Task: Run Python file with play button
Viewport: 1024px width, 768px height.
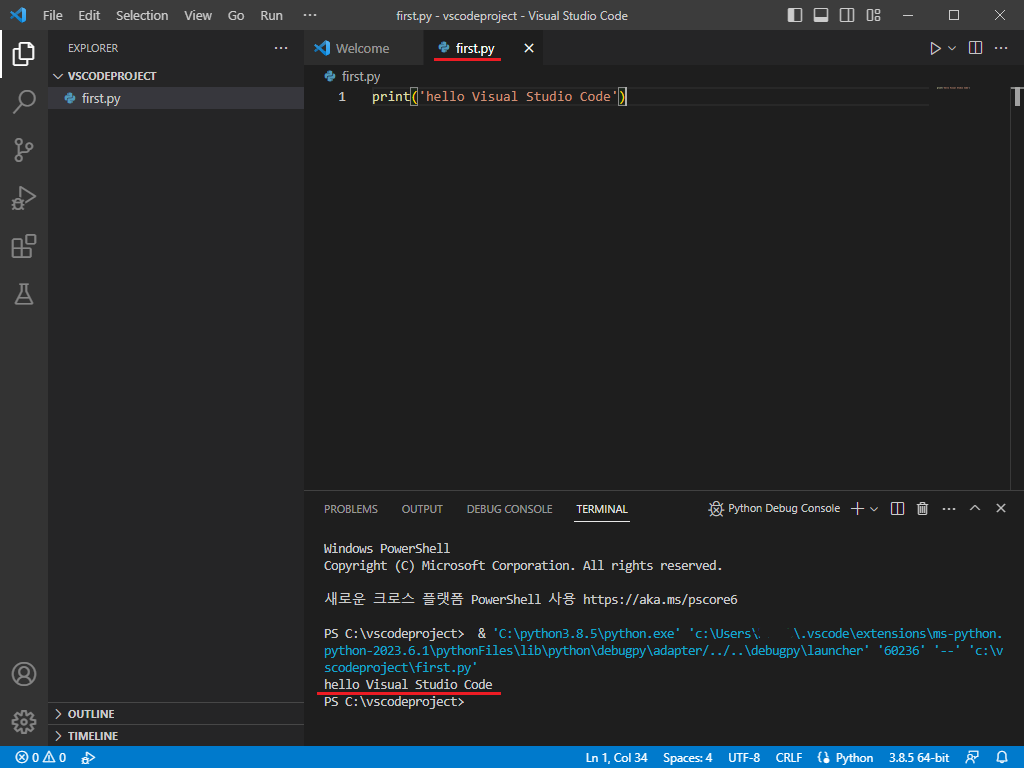Action: [935, 48]
